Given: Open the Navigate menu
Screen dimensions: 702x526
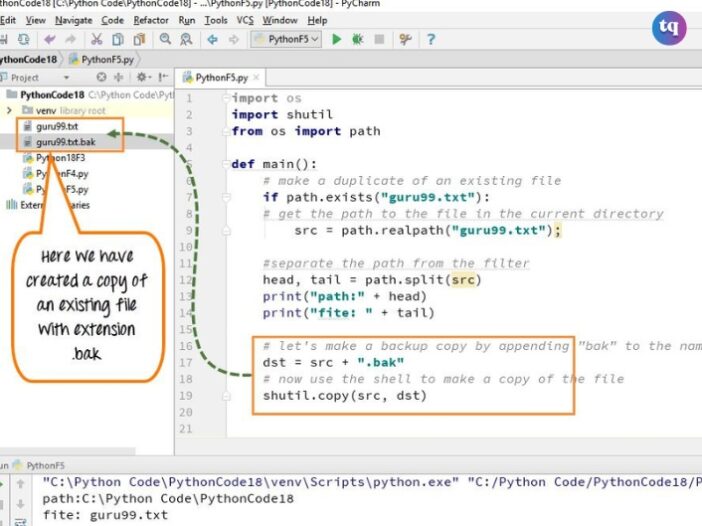Looking at the screenshot, I should coord(73,20).
